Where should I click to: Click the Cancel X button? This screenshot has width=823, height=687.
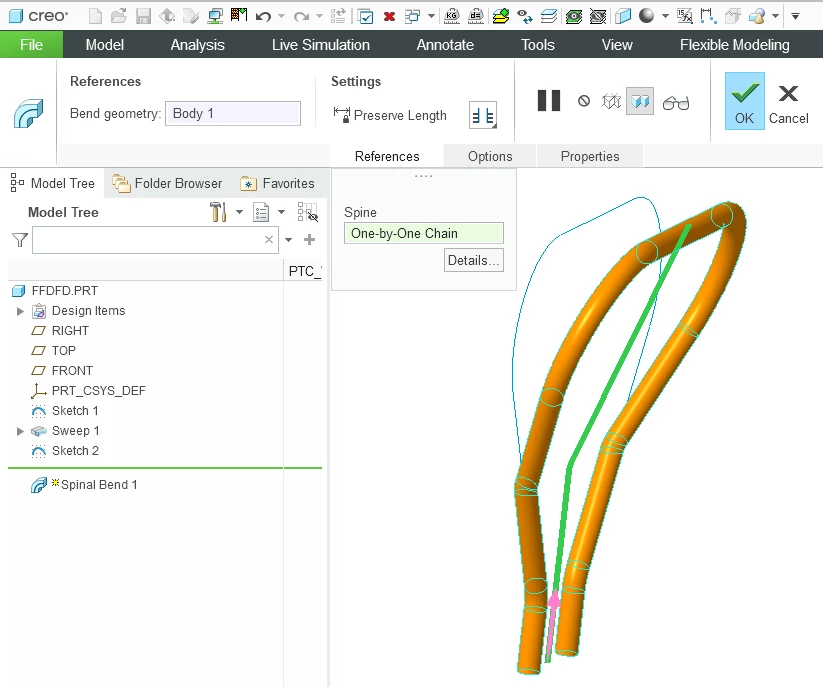788,104
